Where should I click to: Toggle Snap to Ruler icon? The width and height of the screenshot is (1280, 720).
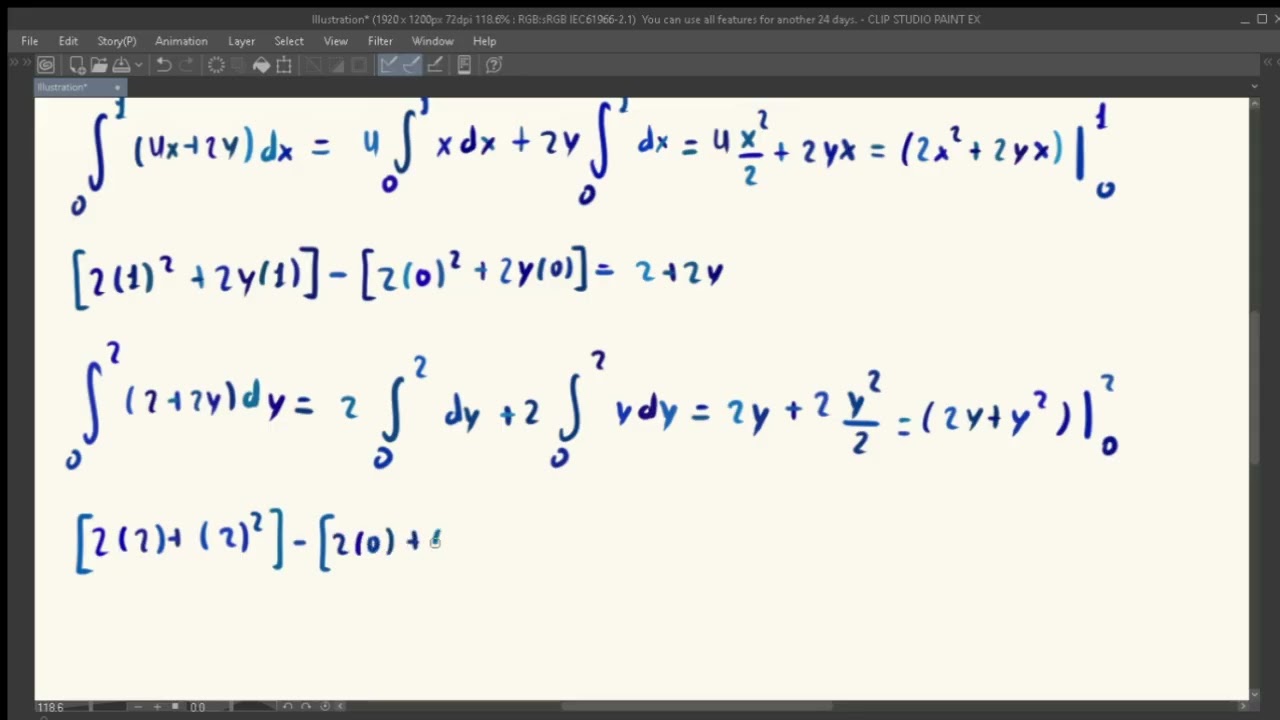388,65
